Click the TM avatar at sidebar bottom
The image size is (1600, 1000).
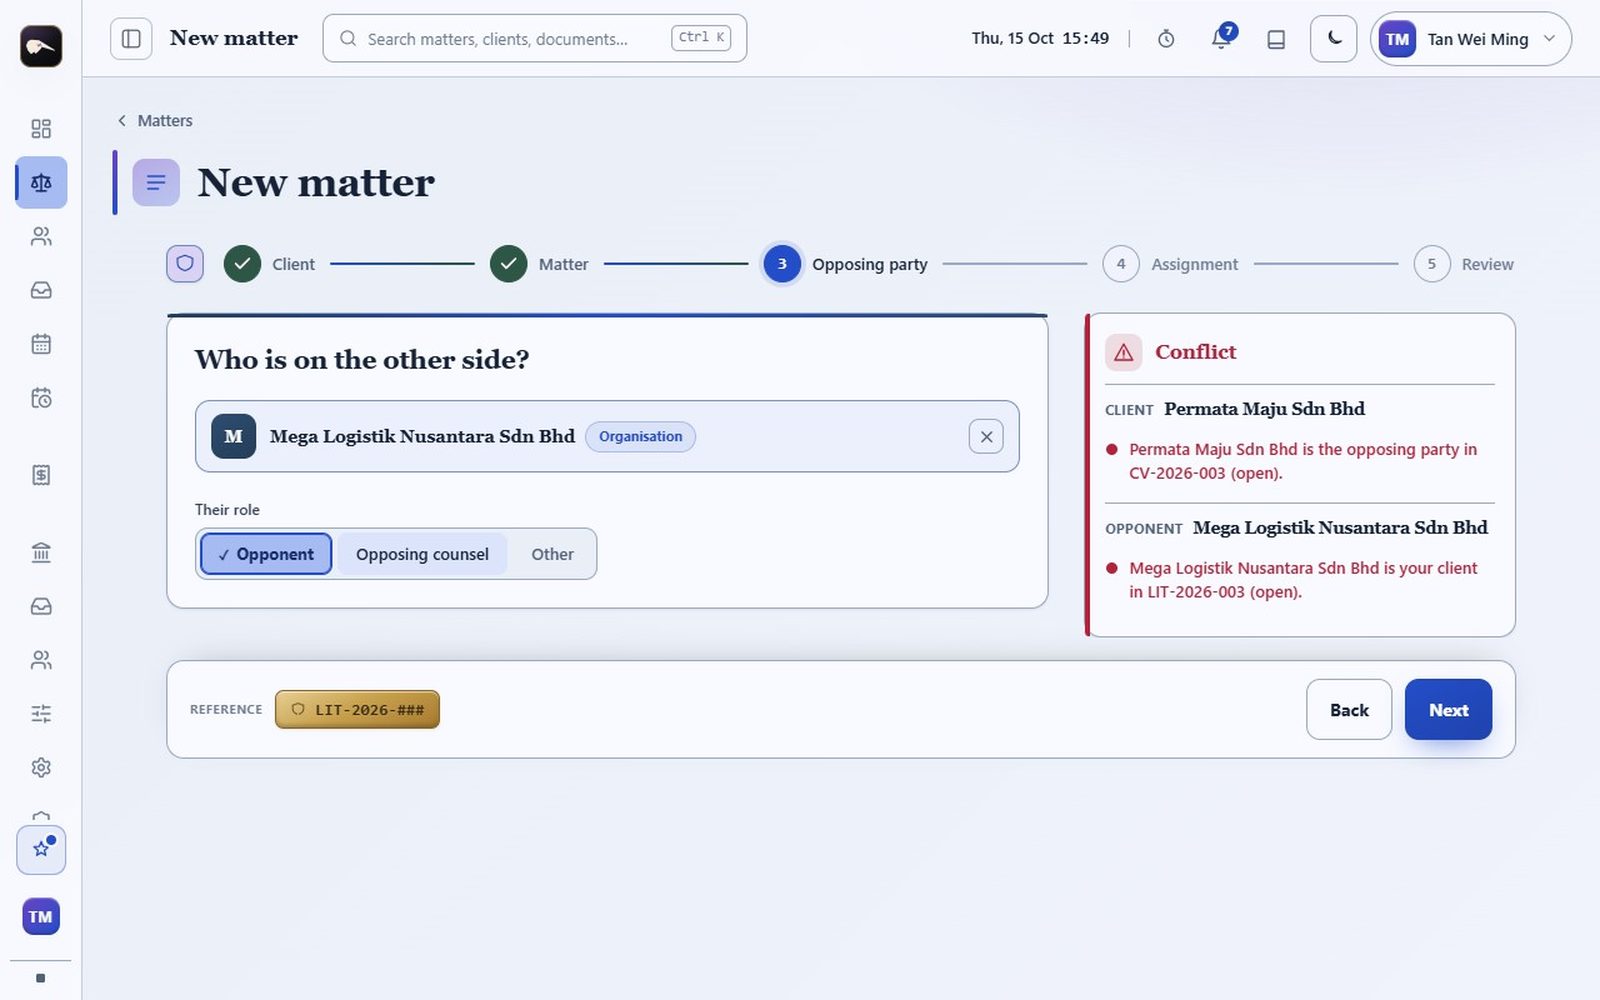[x=41, y=916]
